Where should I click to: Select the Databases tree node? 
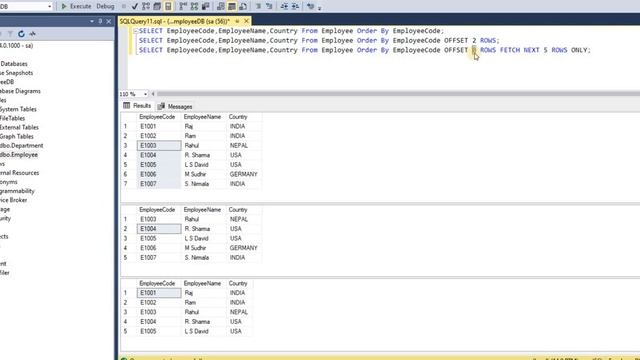click(14, 64)
